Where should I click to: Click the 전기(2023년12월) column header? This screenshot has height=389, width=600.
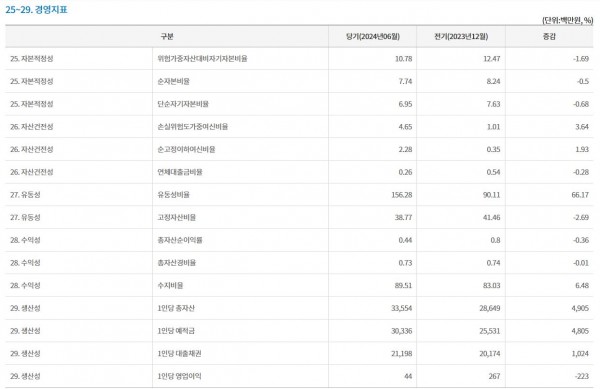click(461, 36)
